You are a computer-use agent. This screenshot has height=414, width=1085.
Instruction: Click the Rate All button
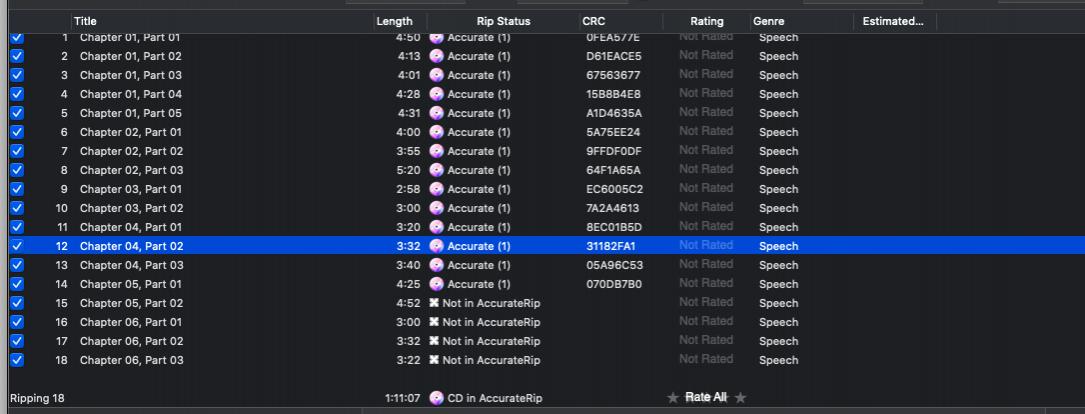[706, 398]
